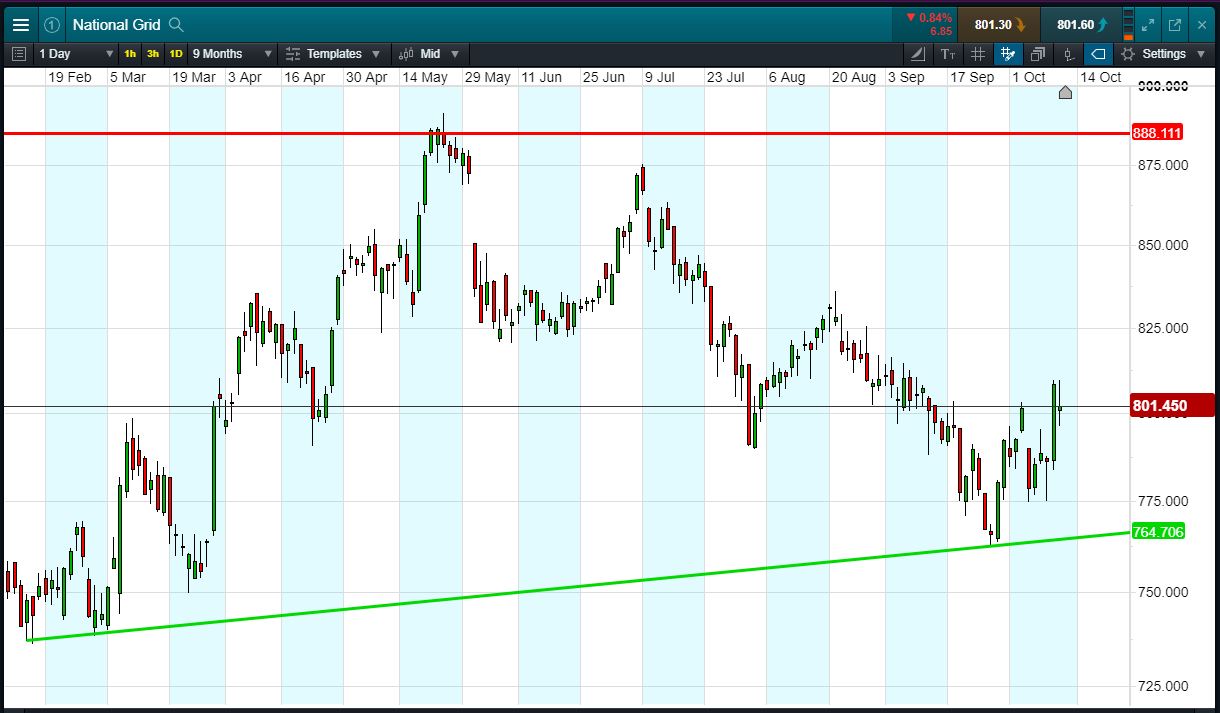The image size is (1220, 713).
Task: Click the 850.000 price axis label
Action: [1164, 245]
